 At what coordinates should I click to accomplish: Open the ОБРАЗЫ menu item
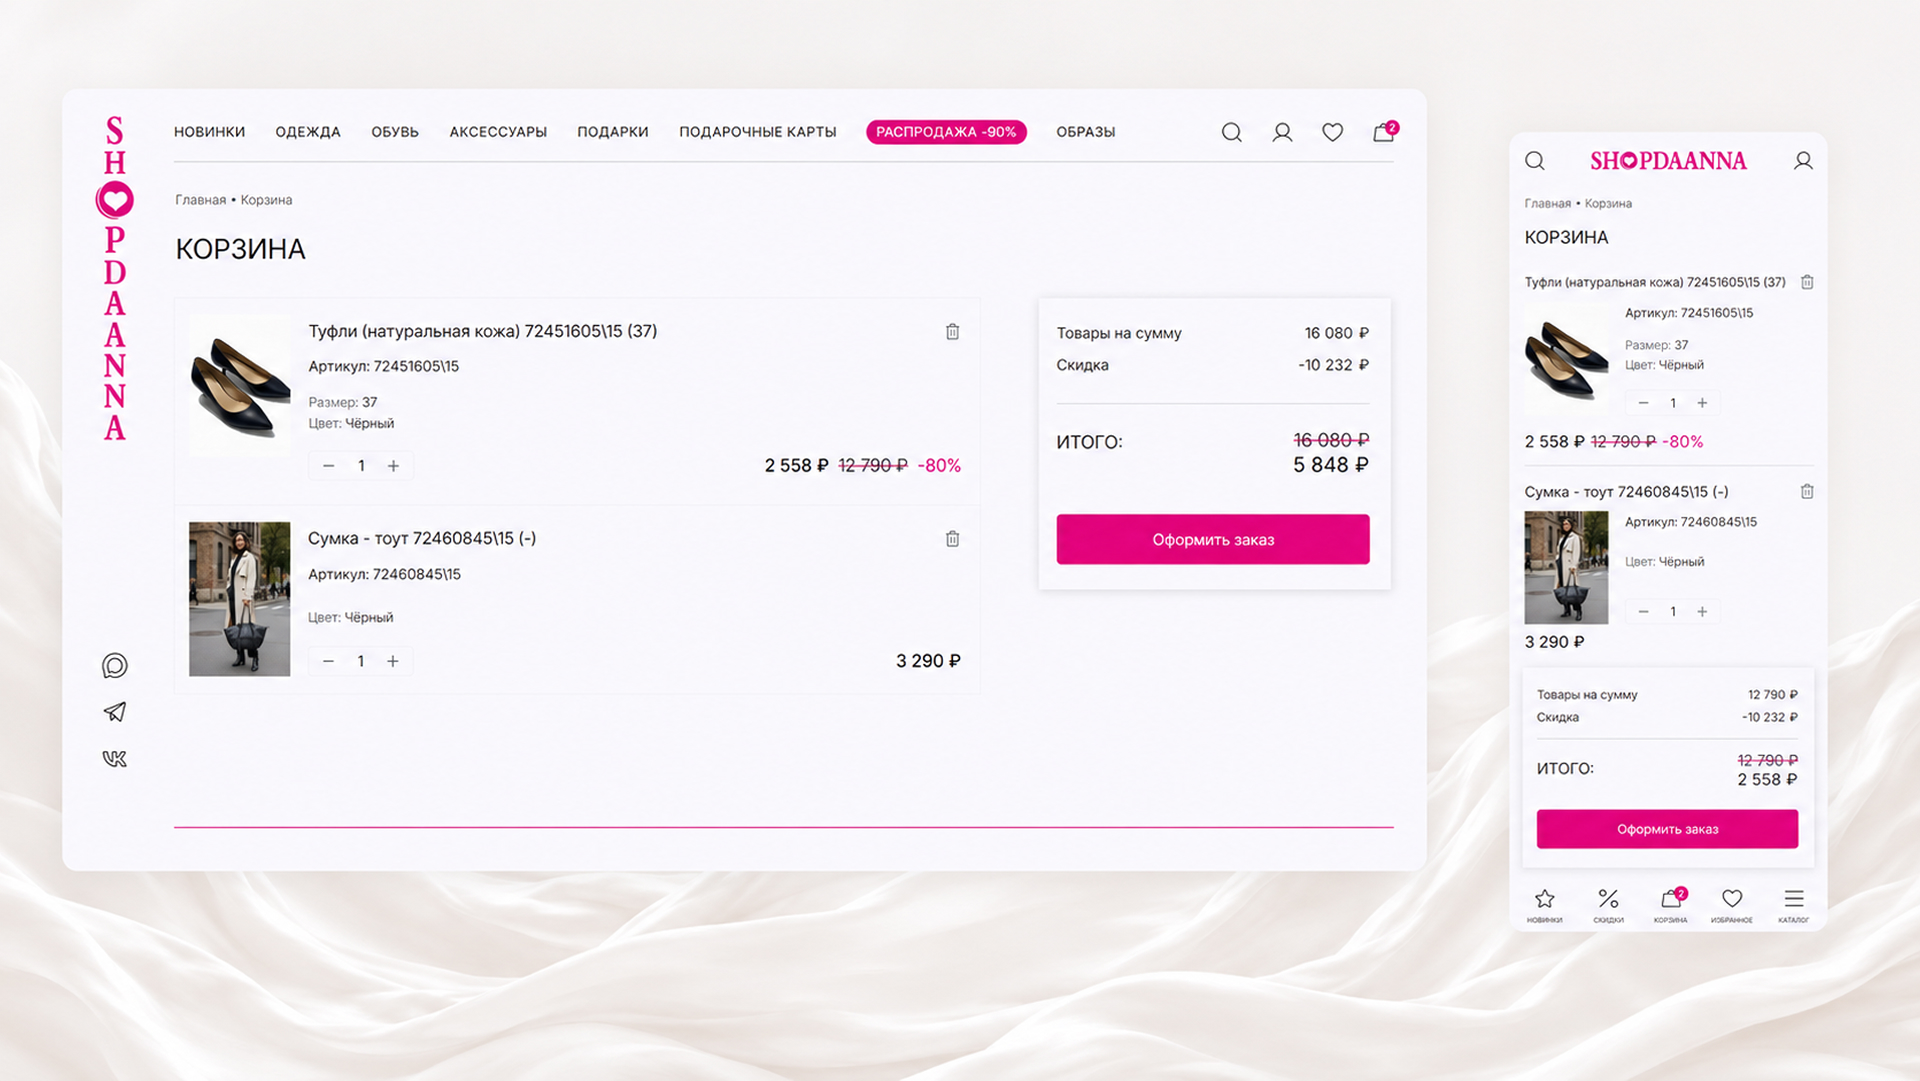coord(1086,132)
